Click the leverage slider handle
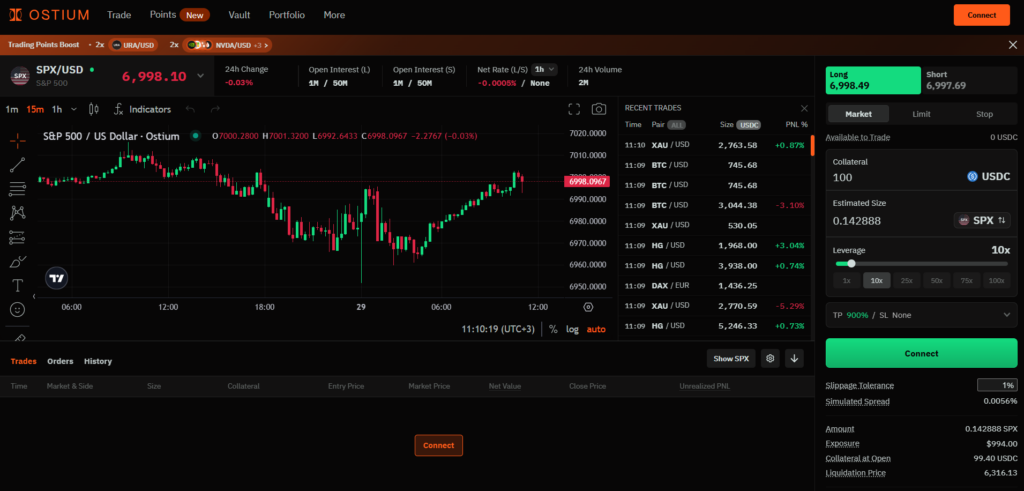This screenshot has width=1024, height=491. click(x=851, y=264)
